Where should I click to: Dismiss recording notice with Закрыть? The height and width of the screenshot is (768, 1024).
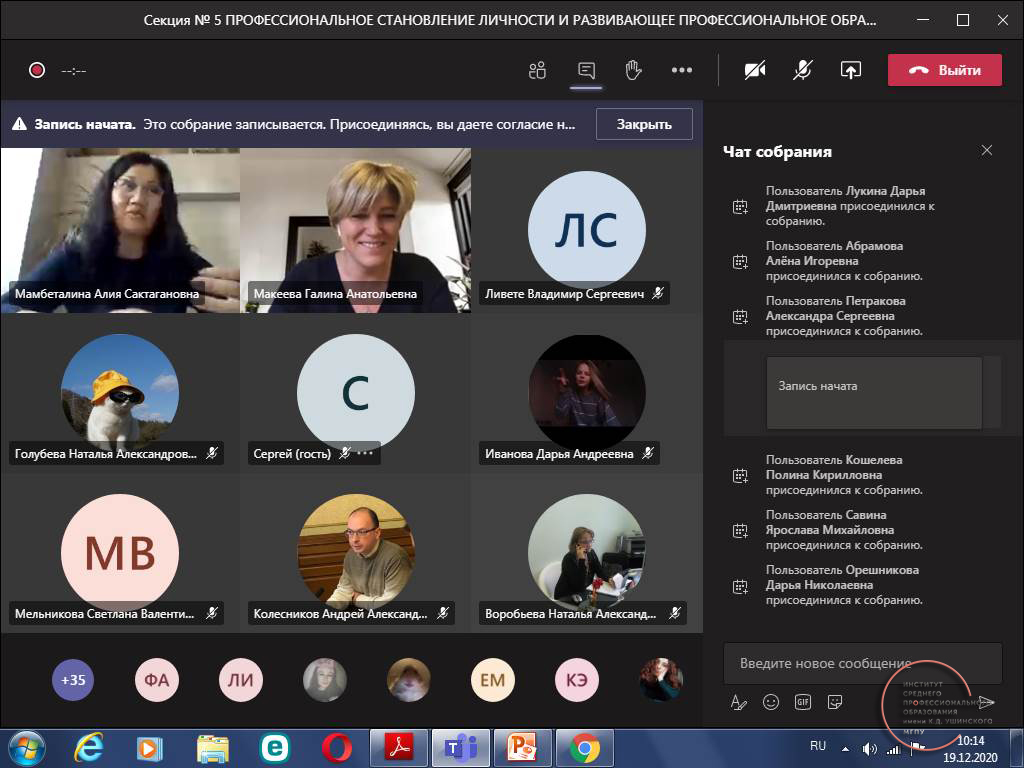click(644, 124)
